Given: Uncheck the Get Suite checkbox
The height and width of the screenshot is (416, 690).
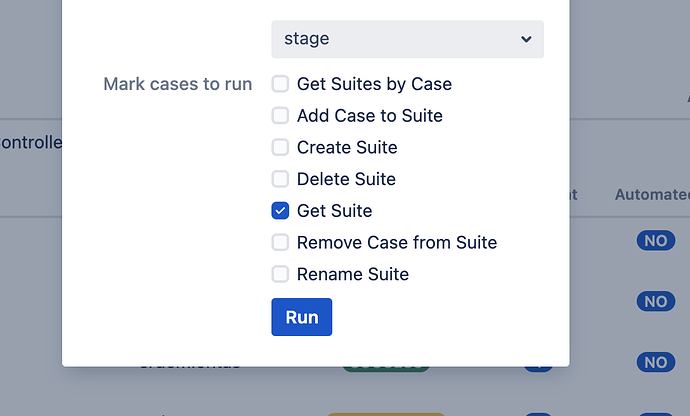Looking at the screenshot, I should (x=280, y=211).
